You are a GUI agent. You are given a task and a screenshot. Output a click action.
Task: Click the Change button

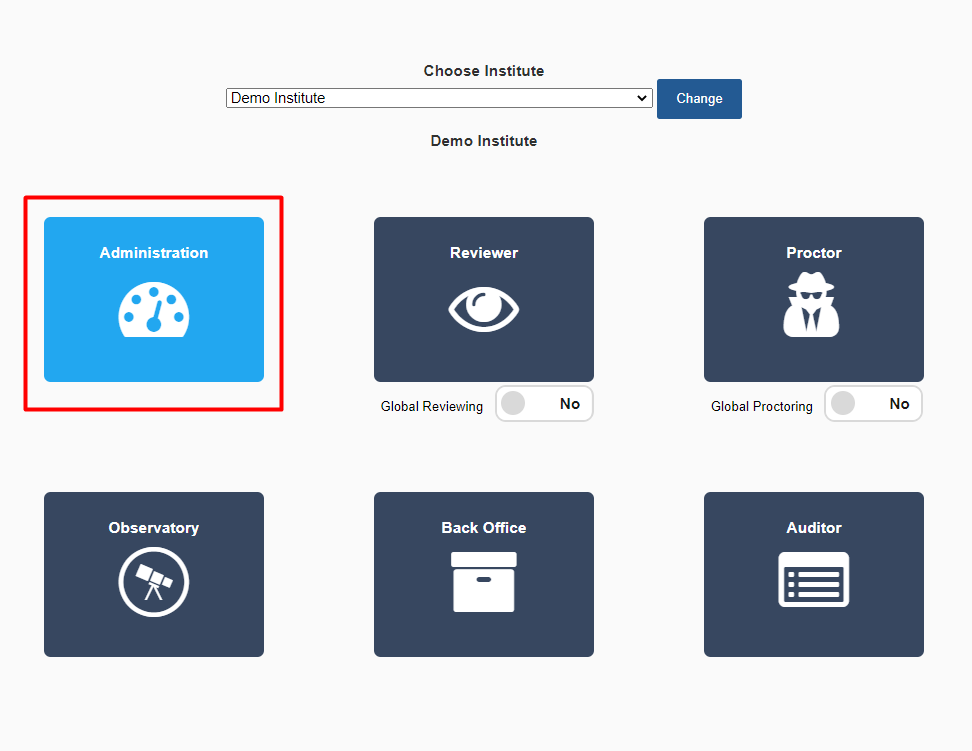coord(699,99)
